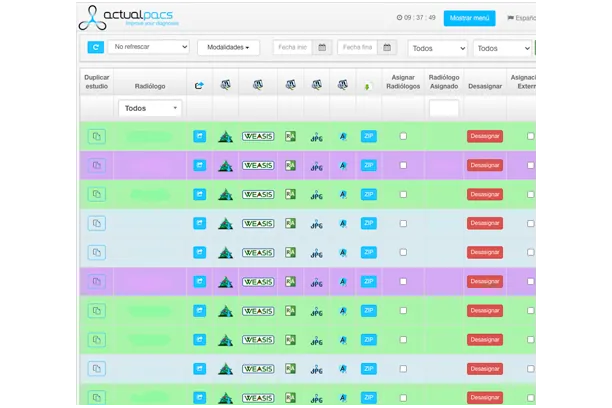Image resolution: width=612 pixels, height=408 pixels.
Task: Tick the 'Asignar Radiólogos' checkbox in the second light-blue row
Action: point(403,253)
